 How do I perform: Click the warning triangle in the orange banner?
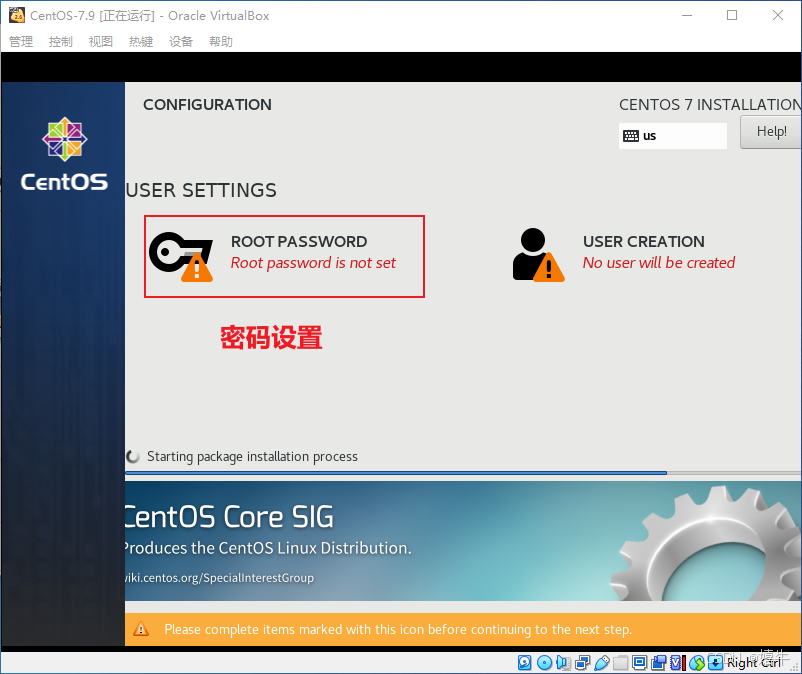[141, 629]
